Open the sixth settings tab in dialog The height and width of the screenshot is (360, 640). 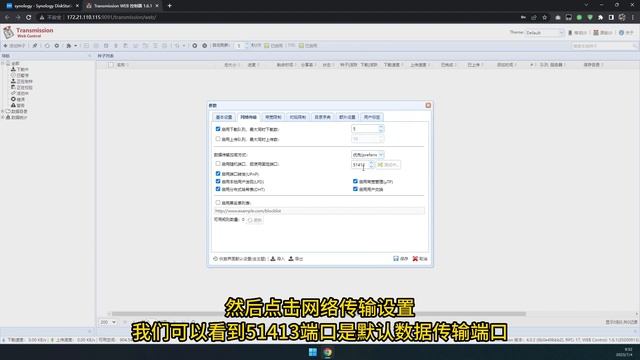[x=347, y=117]
